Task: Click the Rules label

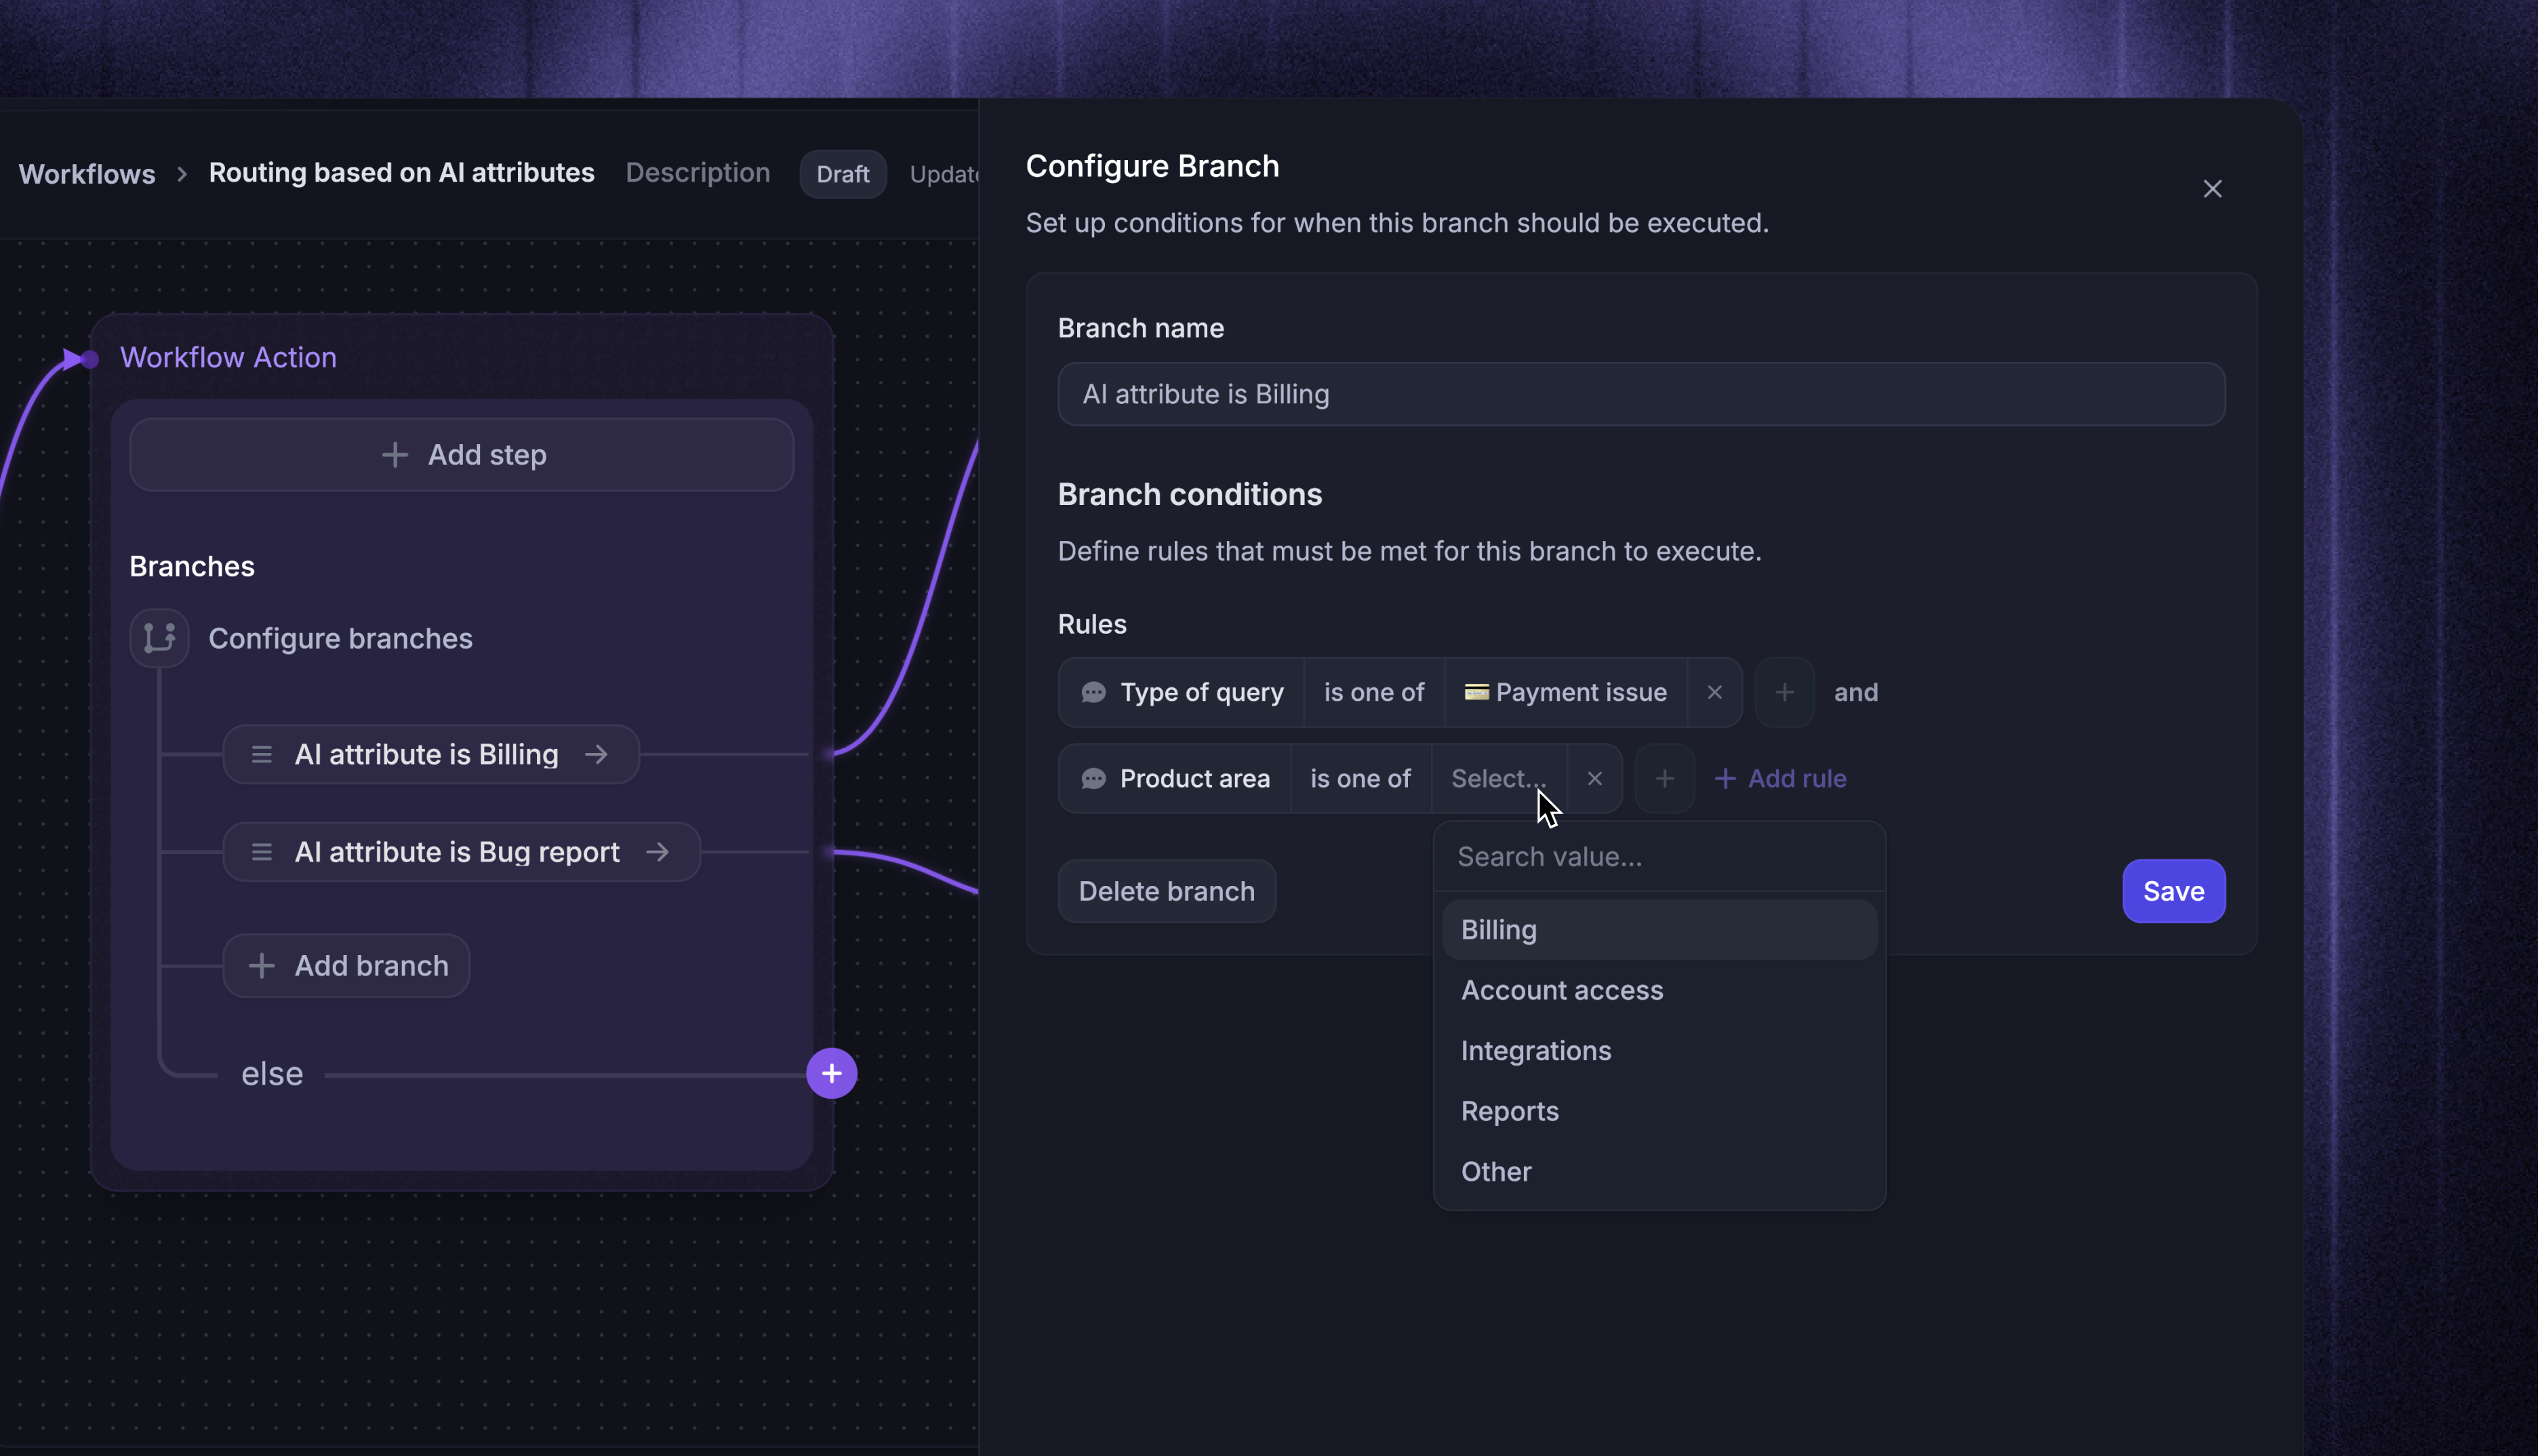Action: click(x=1092, y=624)
